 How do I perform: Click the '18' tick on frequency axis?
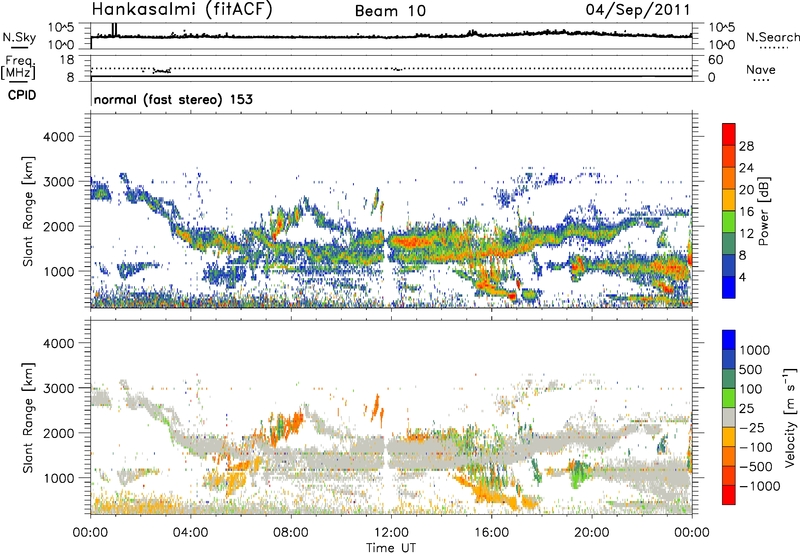[67, 60]
